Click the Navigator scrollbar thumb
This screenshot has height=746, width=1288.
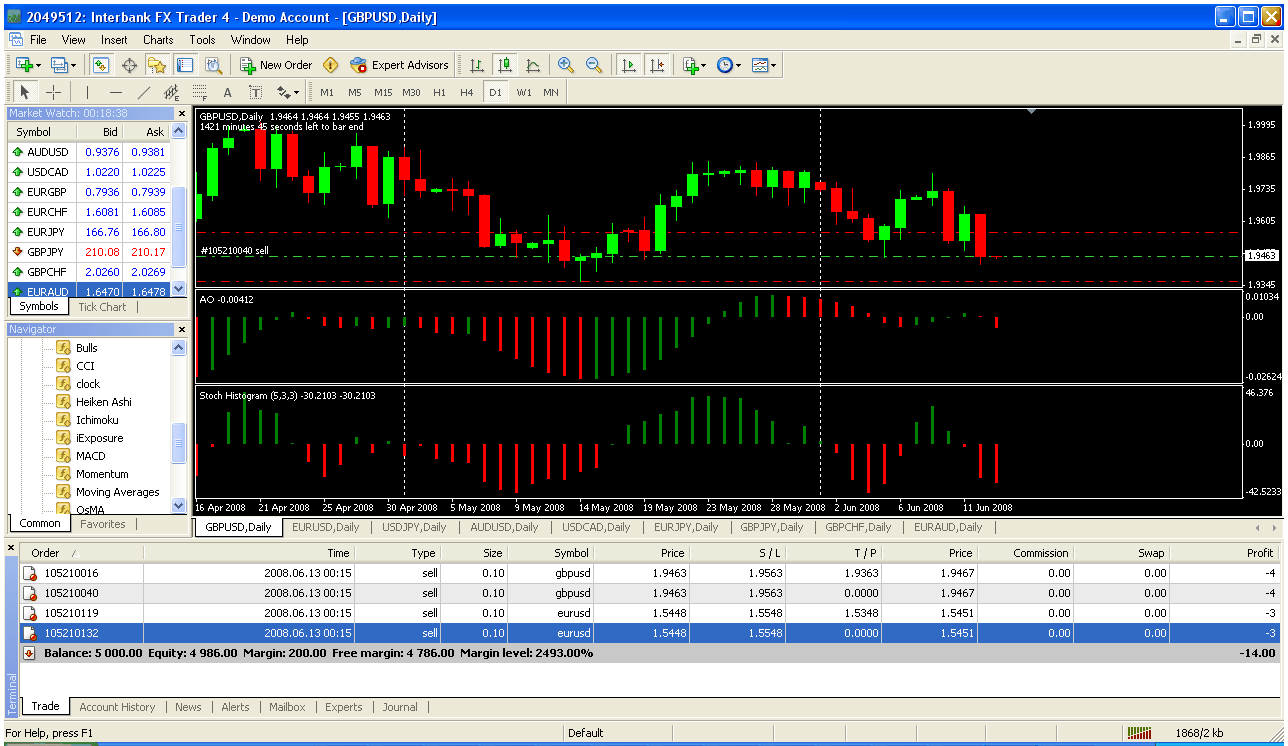pyautogui.click(x=179, y=444)
